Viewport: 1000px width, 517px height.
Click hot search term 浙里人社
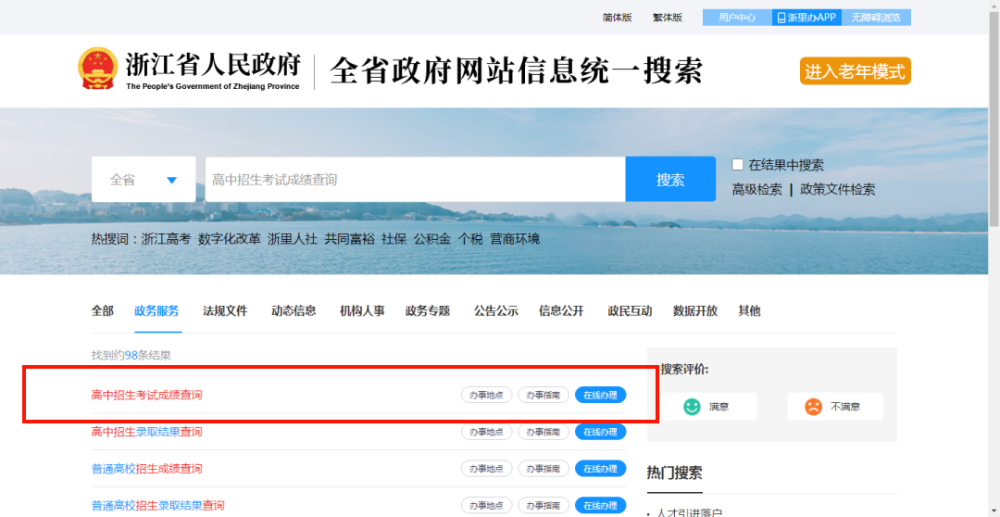[x=292, y=239]
